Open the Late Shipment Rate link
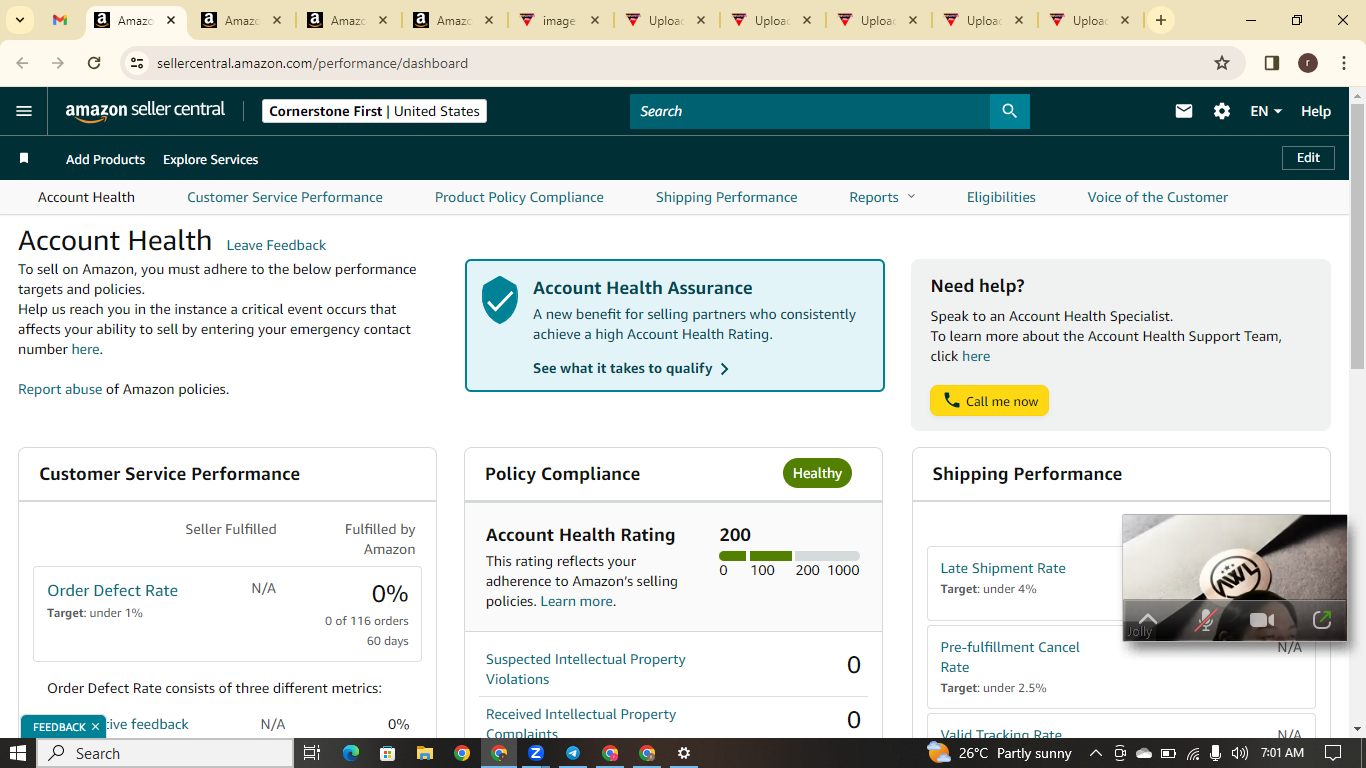1366x768 pixels. pos(1003,568)
